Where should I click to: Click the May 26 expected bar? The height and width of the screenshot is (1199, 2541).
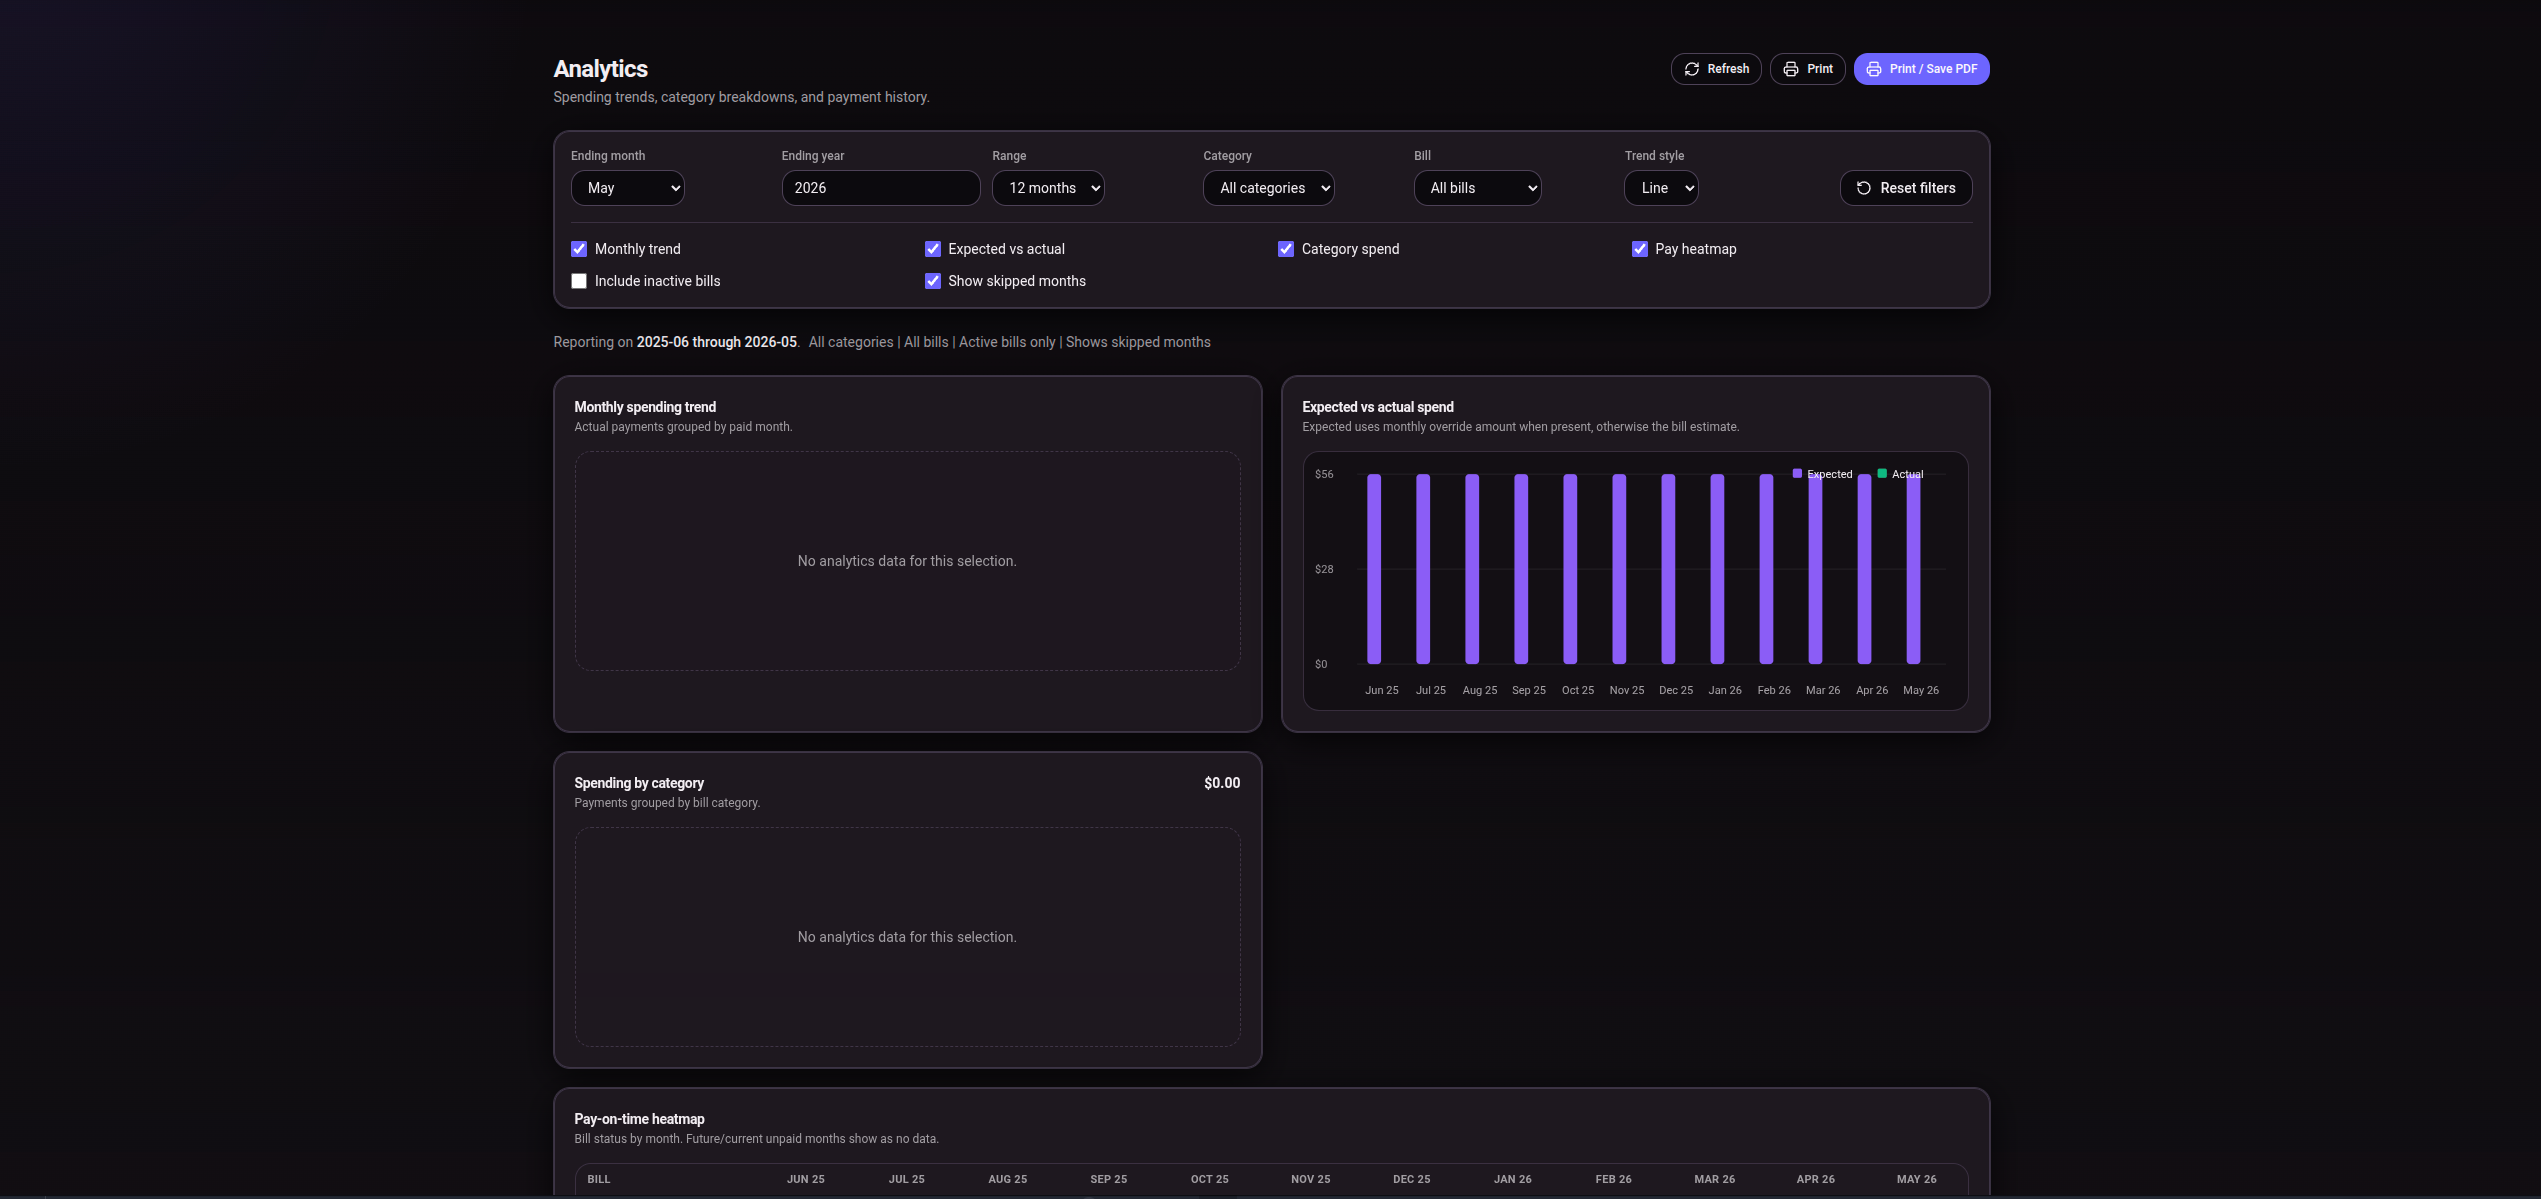[x=1913, y=568]
